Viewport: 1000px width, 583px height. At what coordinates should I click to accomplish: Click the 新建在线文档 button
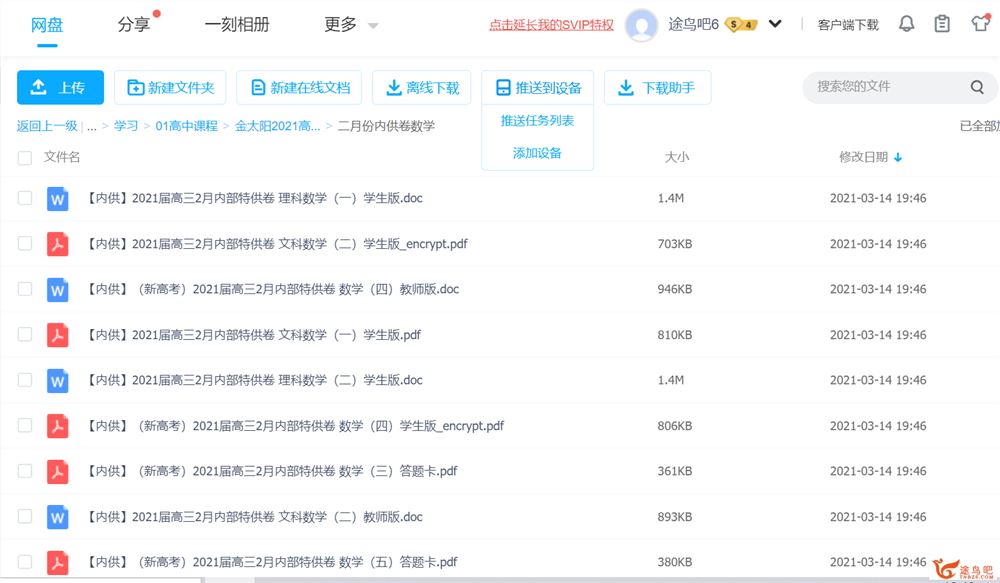pos(299,87)
